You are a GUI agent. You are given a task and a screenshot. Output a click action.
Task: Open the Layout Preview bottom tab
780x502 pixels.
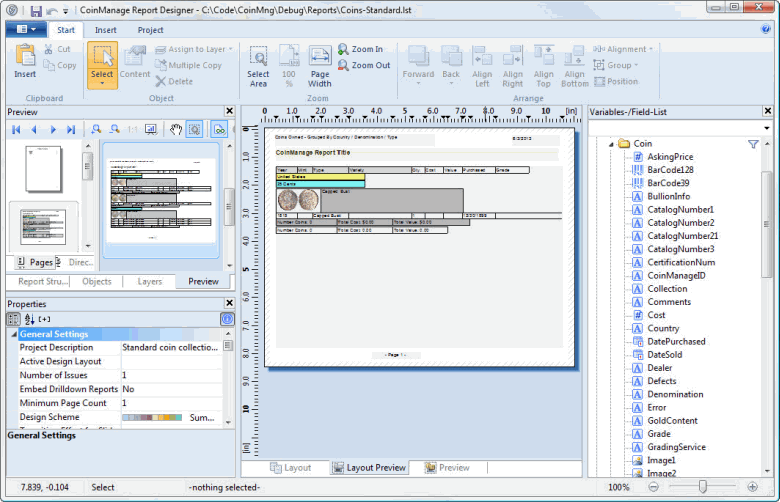coord(369,468)
